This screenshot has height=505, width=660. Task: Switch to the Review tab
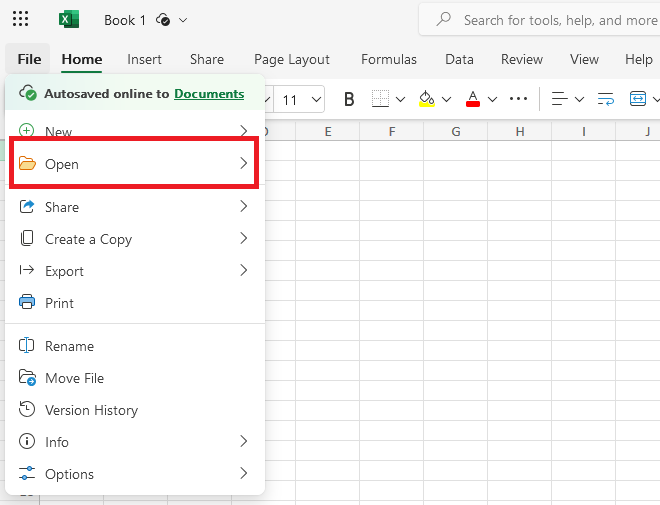[x=522, y=59]
